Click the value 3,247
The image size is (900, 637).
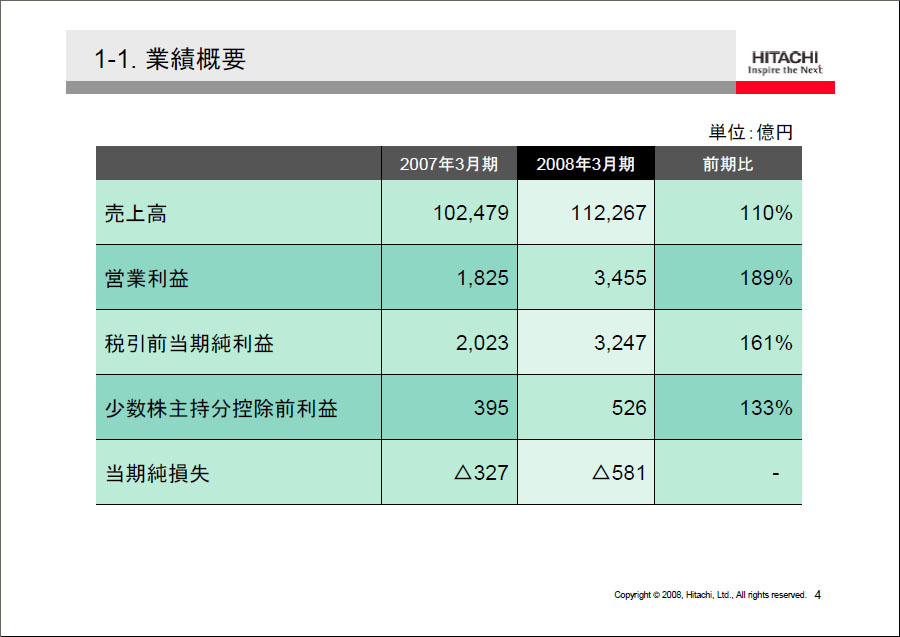(x=620, y=343)
